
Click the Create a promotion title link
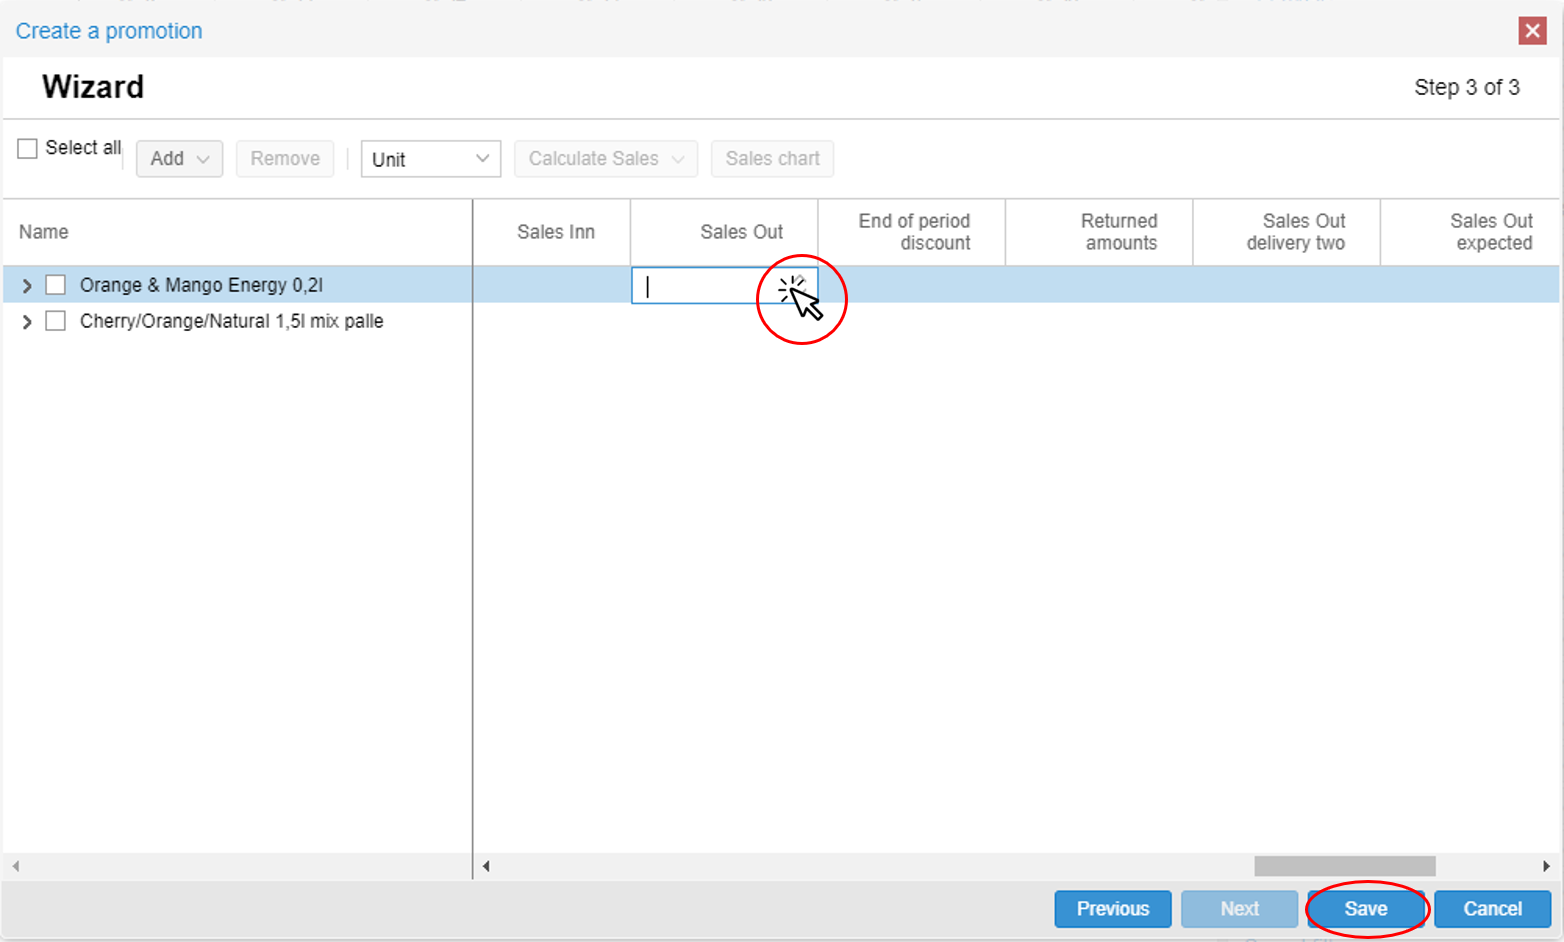pos(108,30)
